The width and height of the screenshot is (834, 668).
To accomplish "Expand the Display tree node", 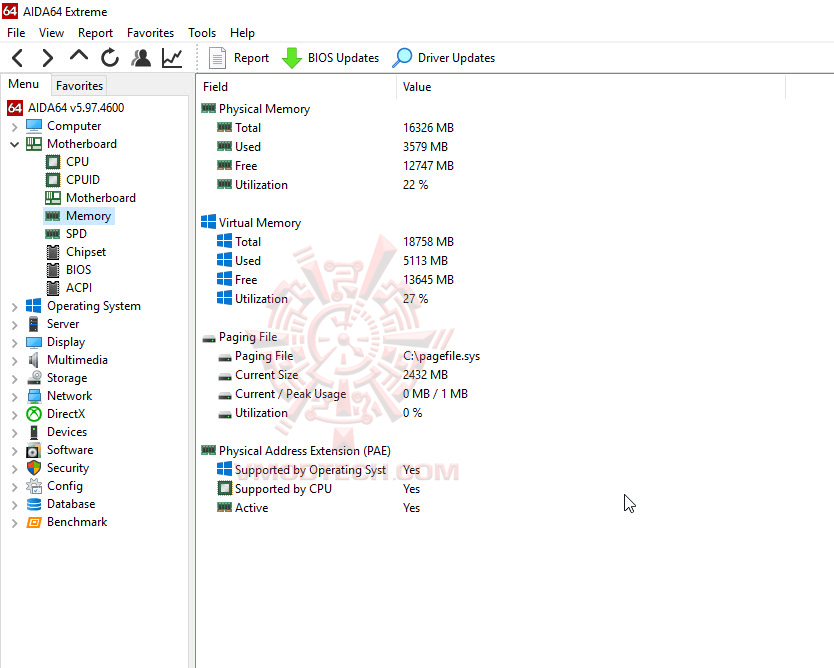I will tap(14, 343).
